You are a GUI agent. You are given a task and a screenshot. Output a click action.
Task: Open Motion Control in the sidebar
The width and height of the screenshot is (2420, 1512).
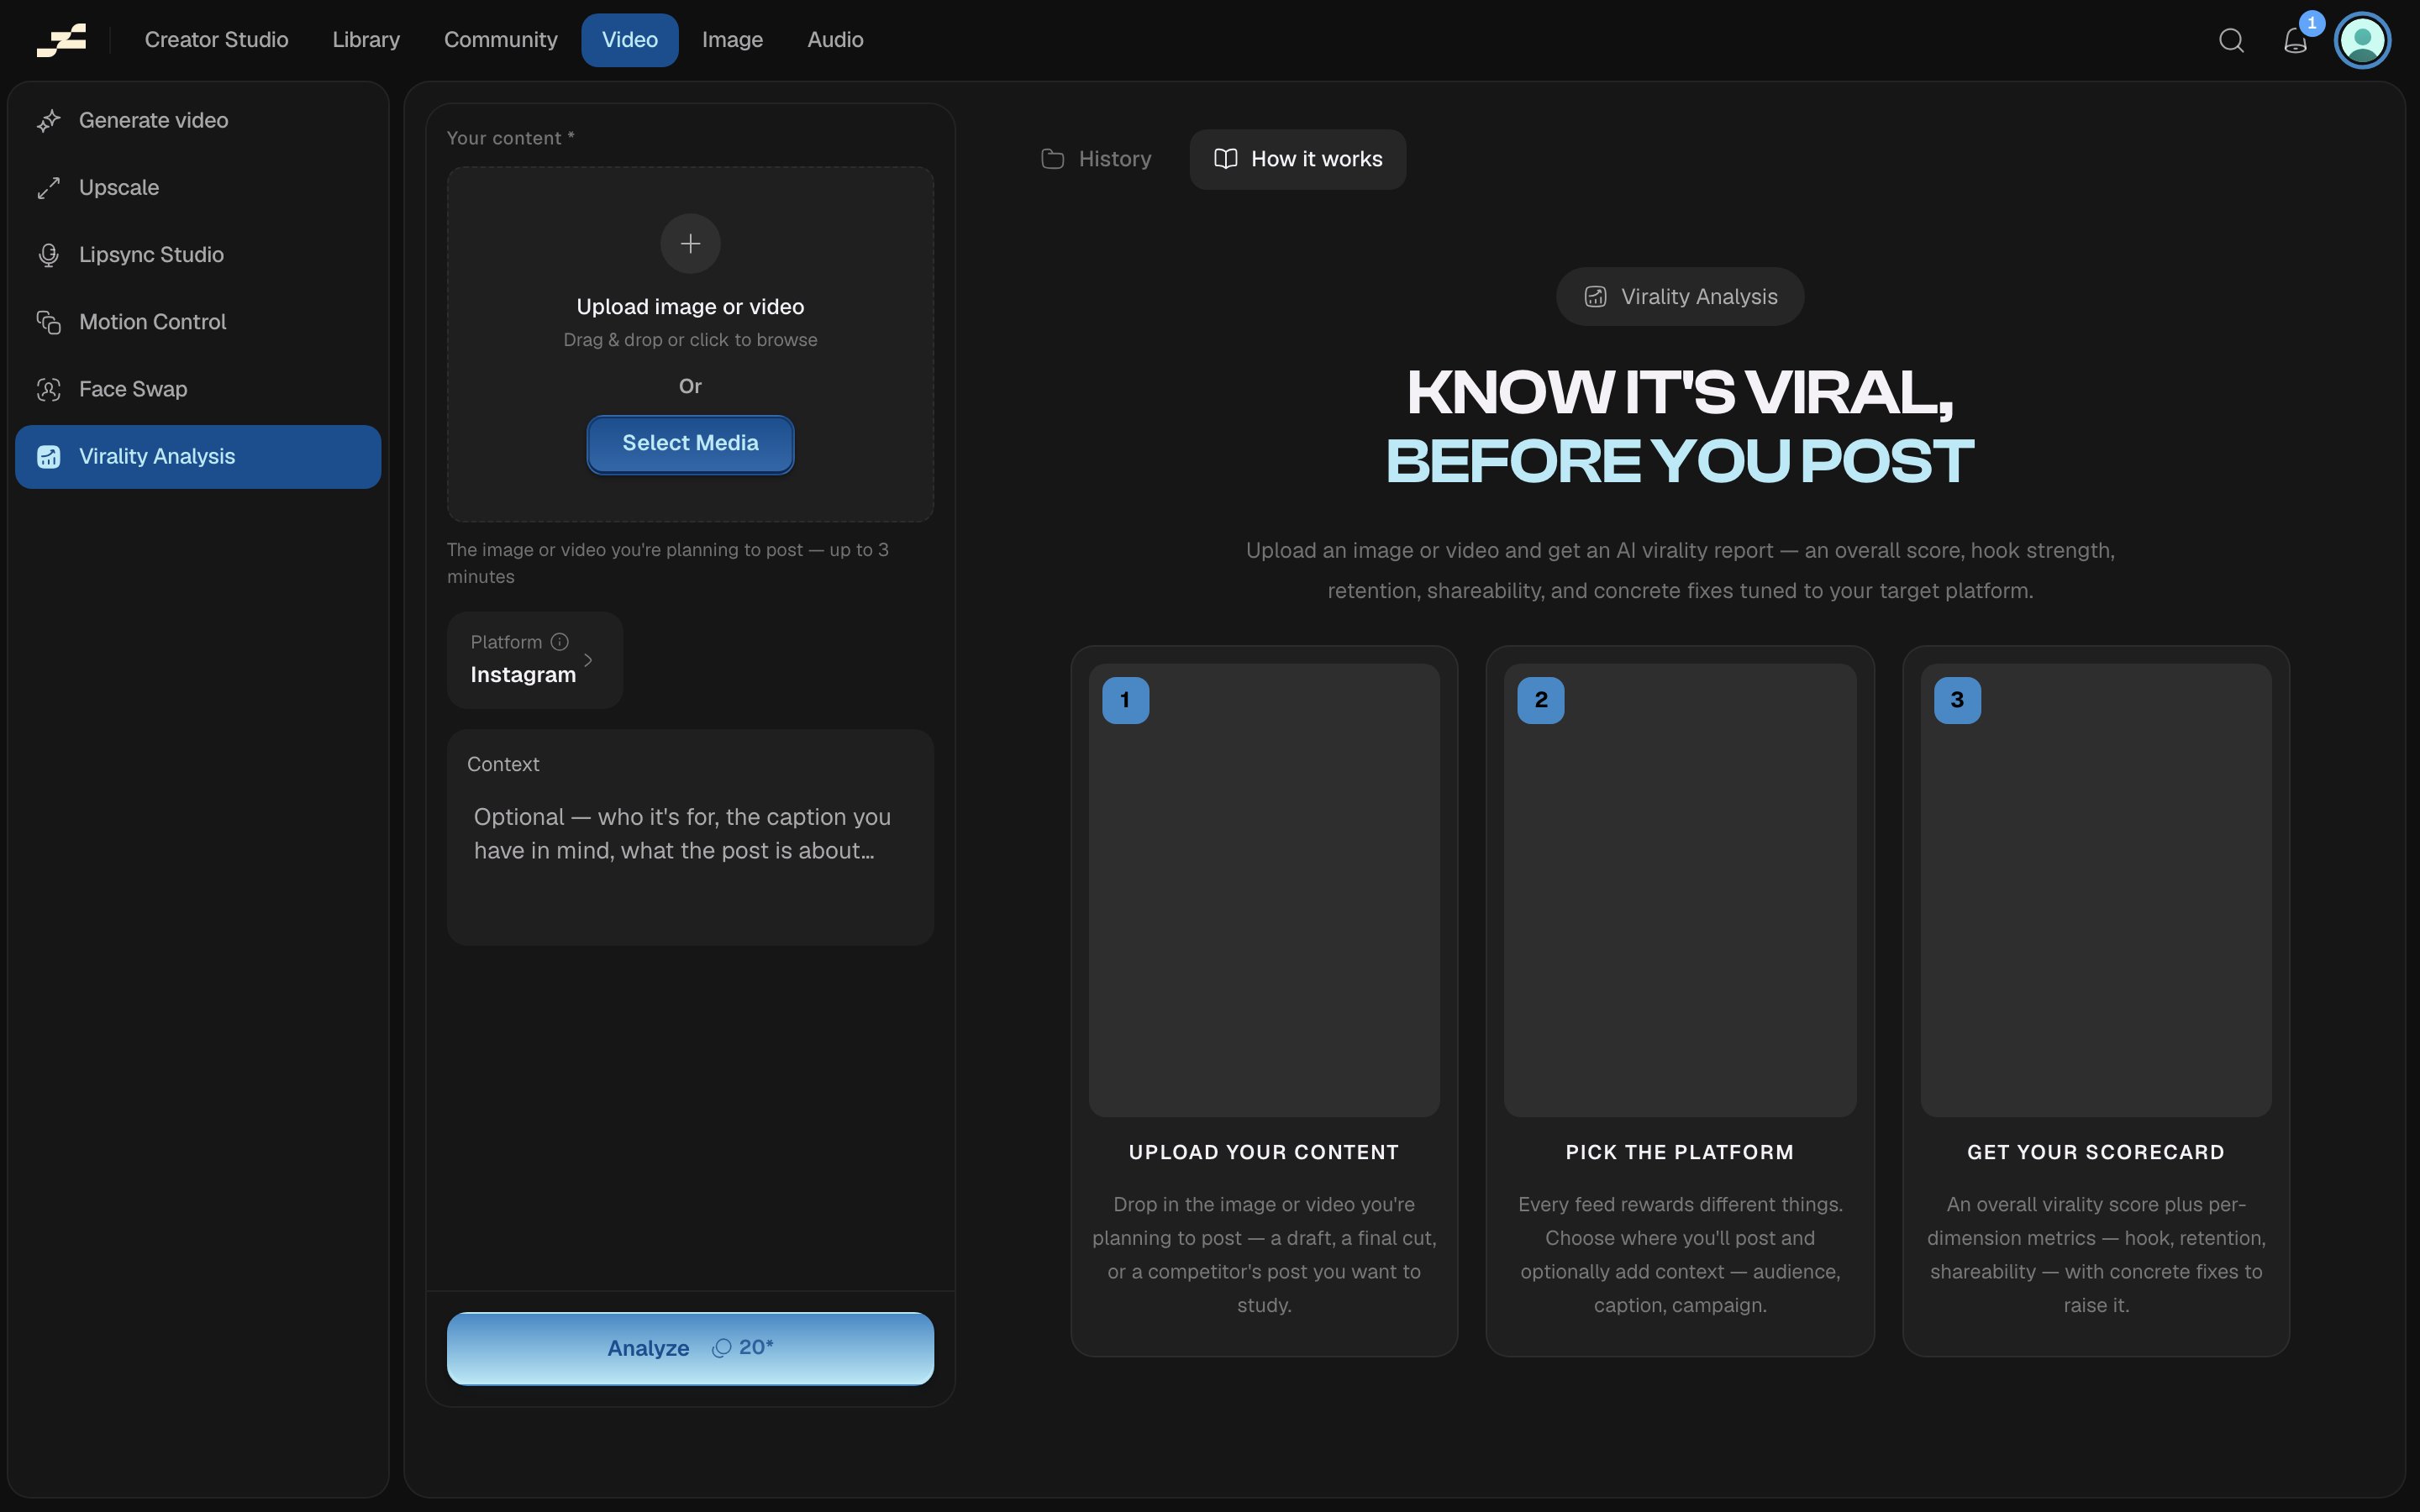(x=198, y=322)
